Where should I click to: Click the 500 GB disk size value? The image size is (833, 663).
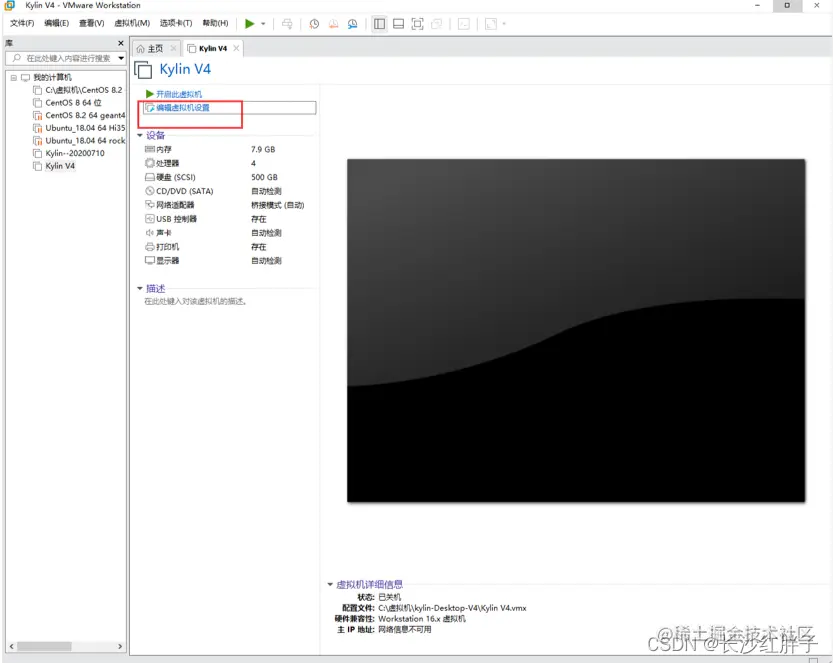[264, 177]
